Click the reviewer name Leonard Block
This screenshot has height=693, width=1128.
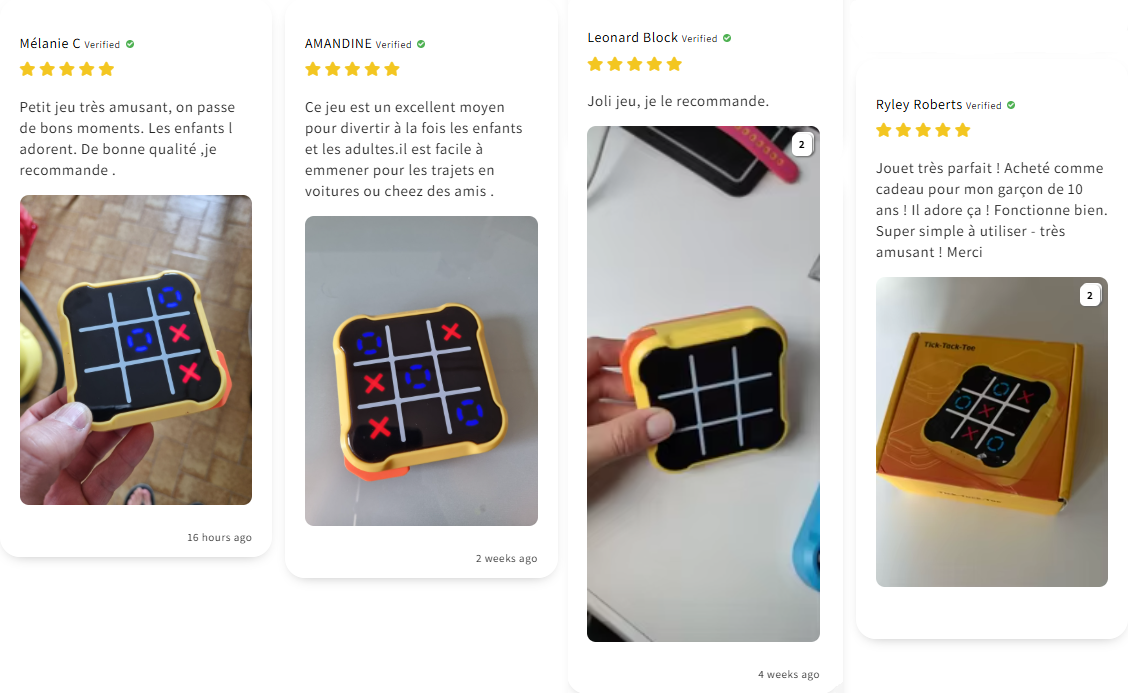pos(632,37)
